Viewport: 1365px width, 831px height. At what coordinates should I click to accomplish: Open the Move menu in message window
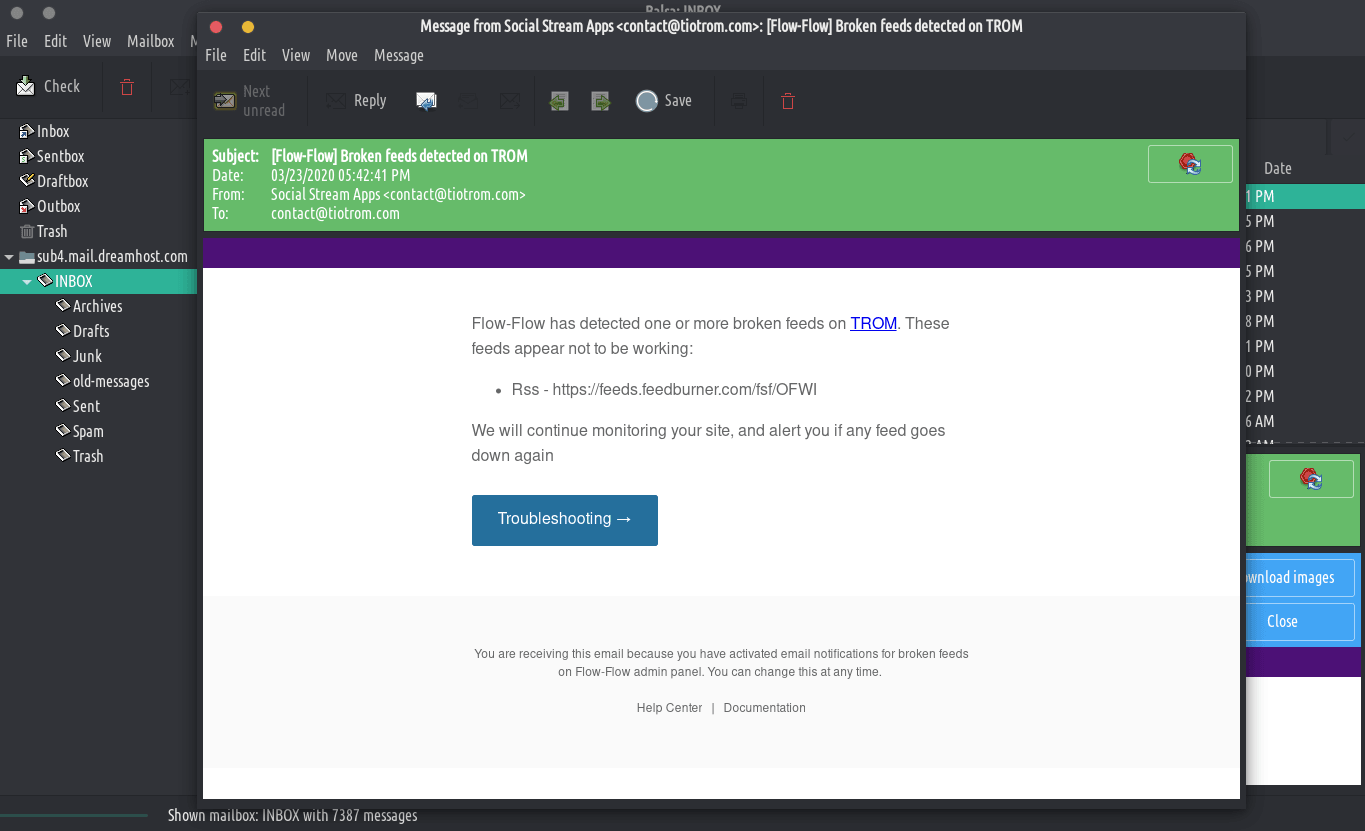pos(341,56)
